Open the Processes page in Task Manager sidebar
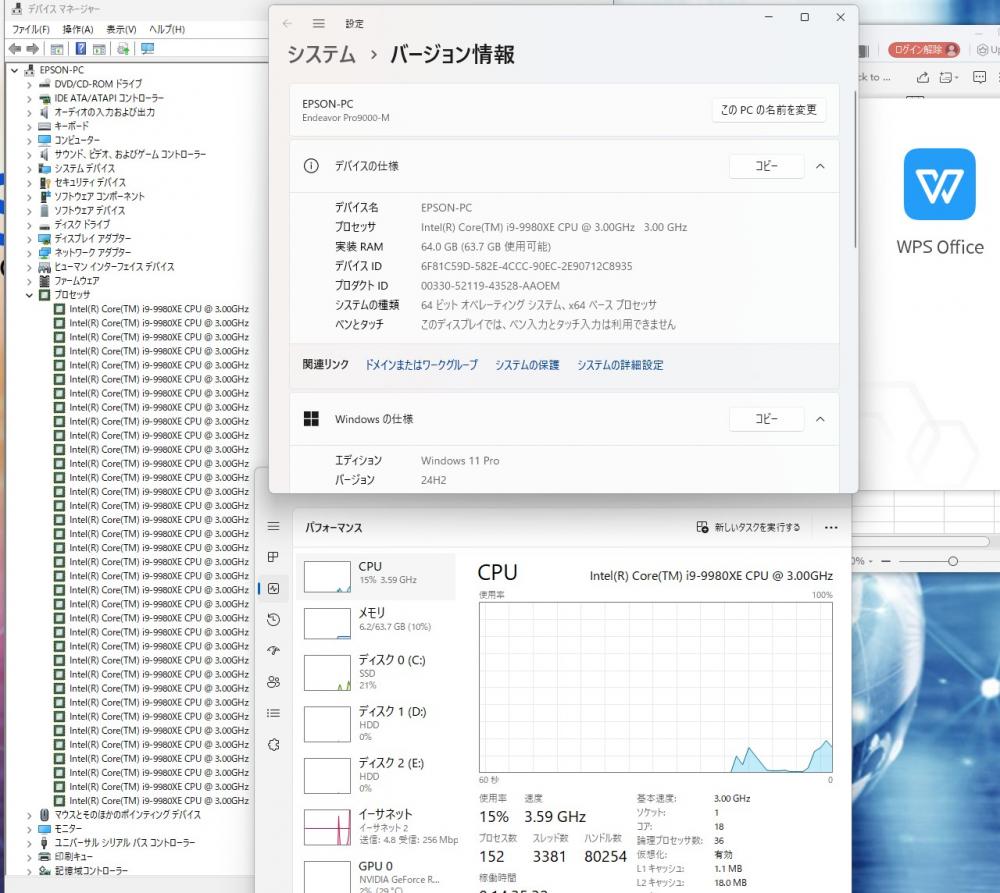The width and height of the screenshot is (1000, 893). click(x=274, y=557)
